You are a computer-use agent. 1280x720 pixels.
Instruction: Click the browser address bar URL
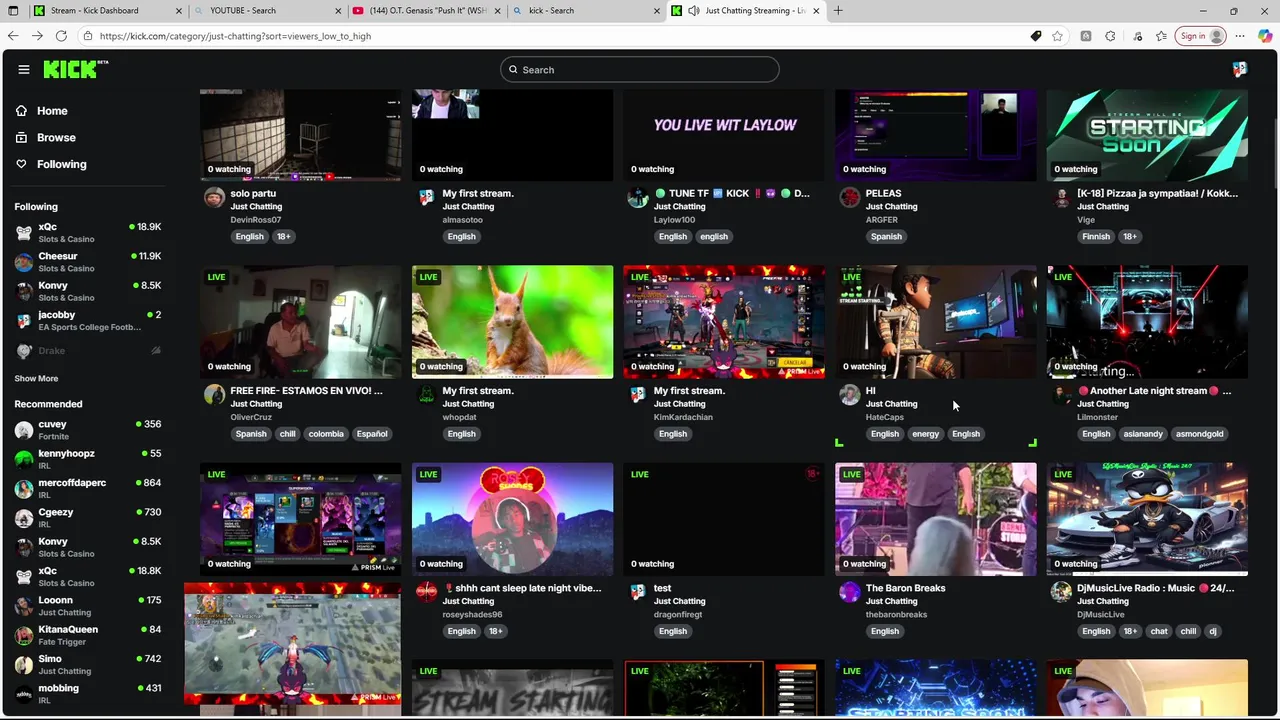tap(235, 36)
